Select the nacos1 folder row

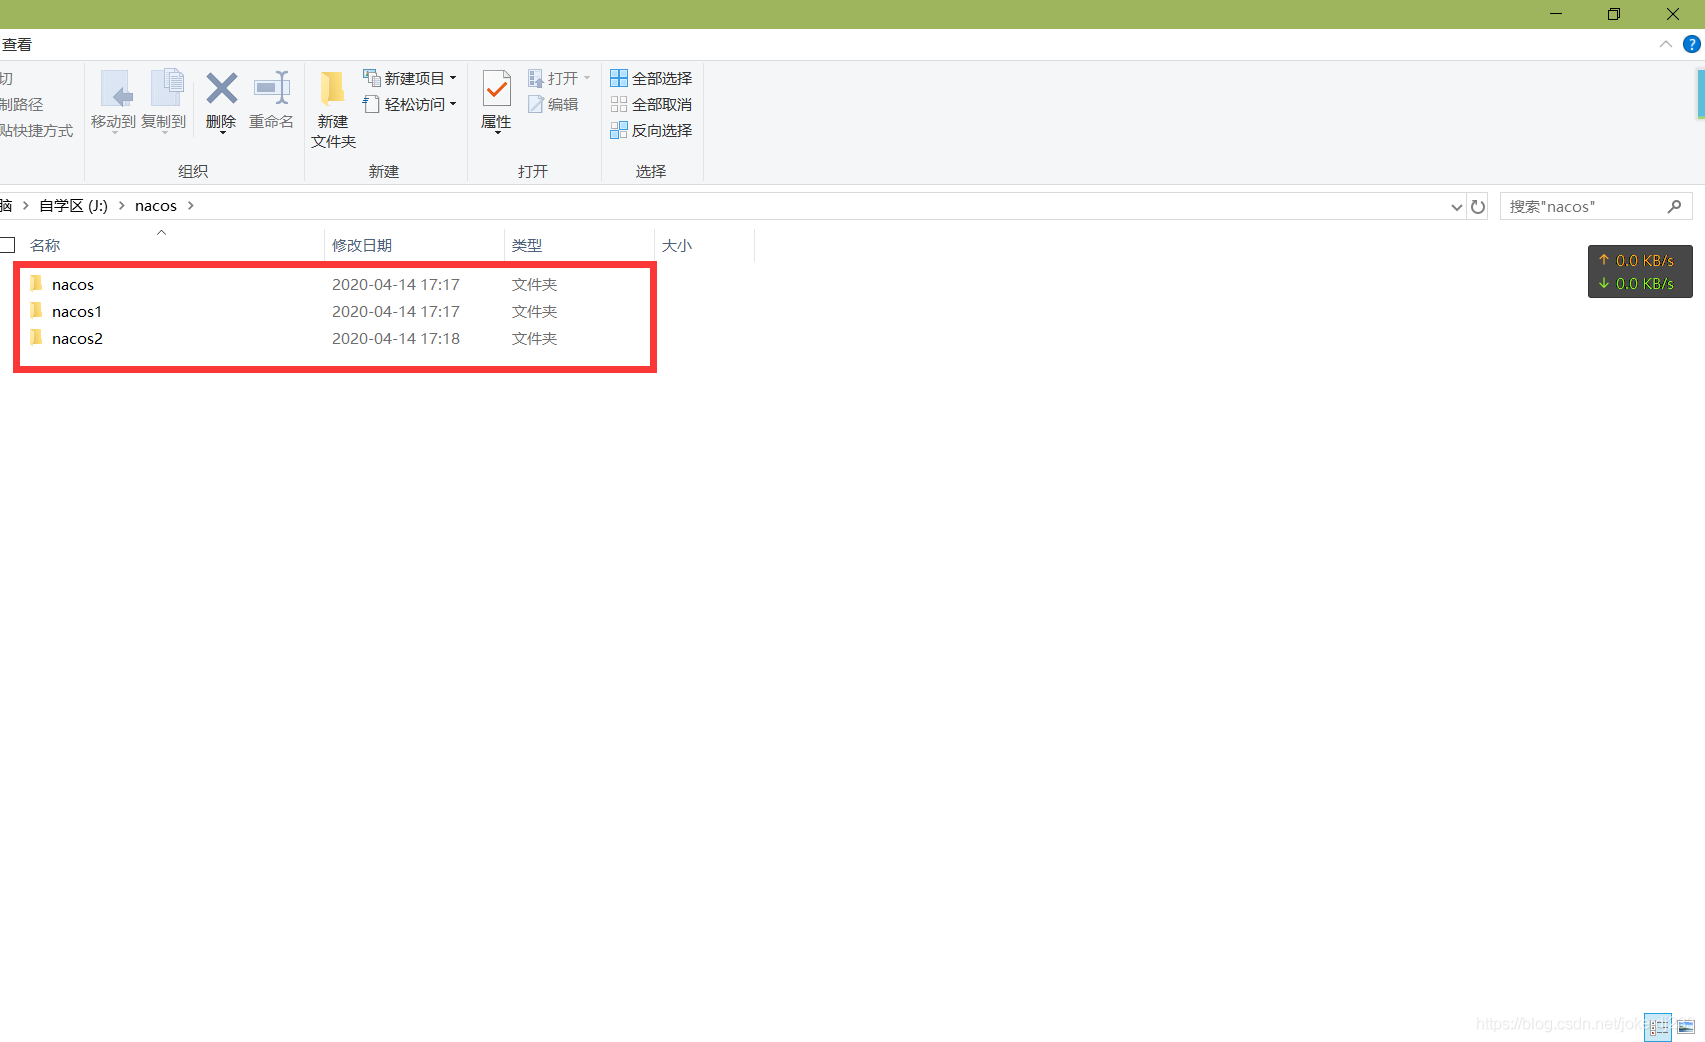338,311
